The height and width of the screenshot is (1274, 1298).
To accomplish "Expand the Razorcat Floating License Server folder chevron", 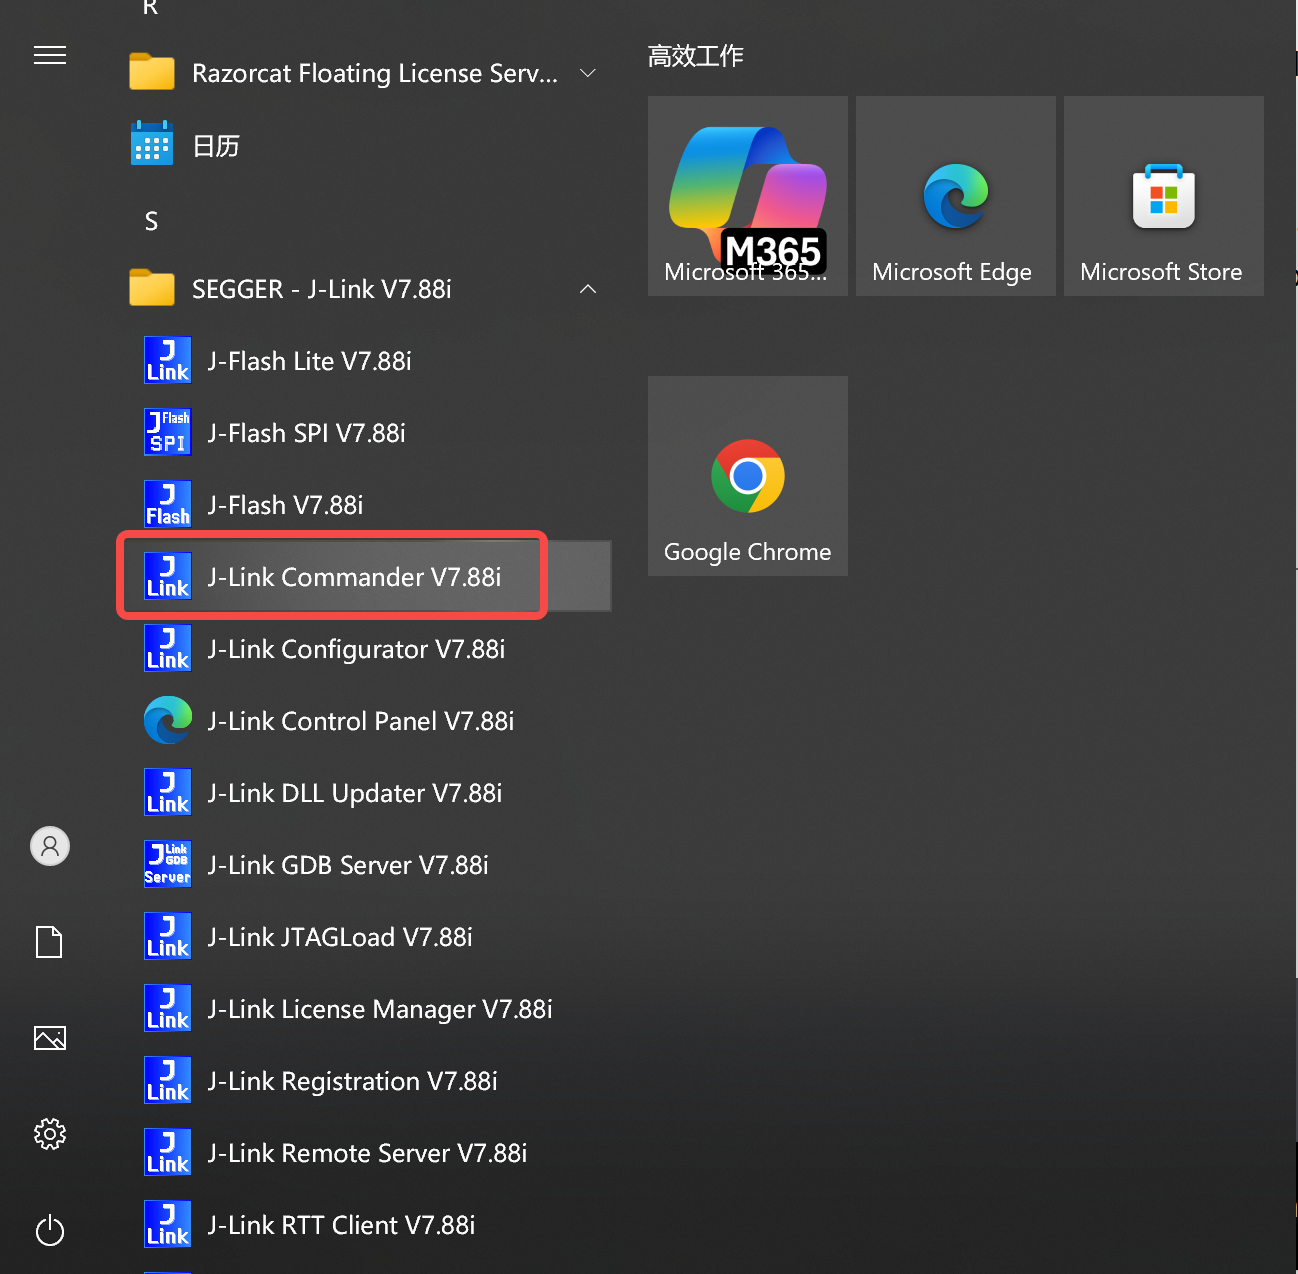I will pos(588,73).
